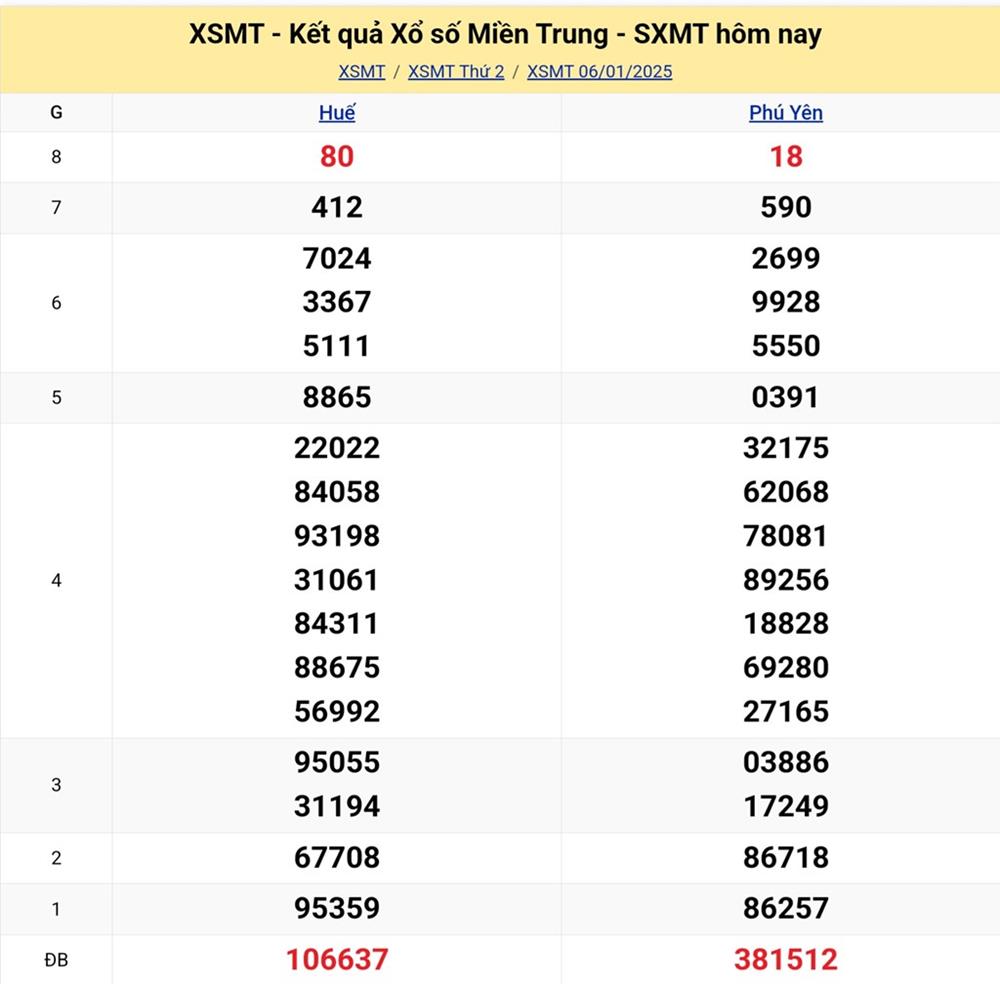Viewport: 1000px width, 986px height.
Task: Open the XSMT Thứ 2 link
Action: (x=456, y=71)
